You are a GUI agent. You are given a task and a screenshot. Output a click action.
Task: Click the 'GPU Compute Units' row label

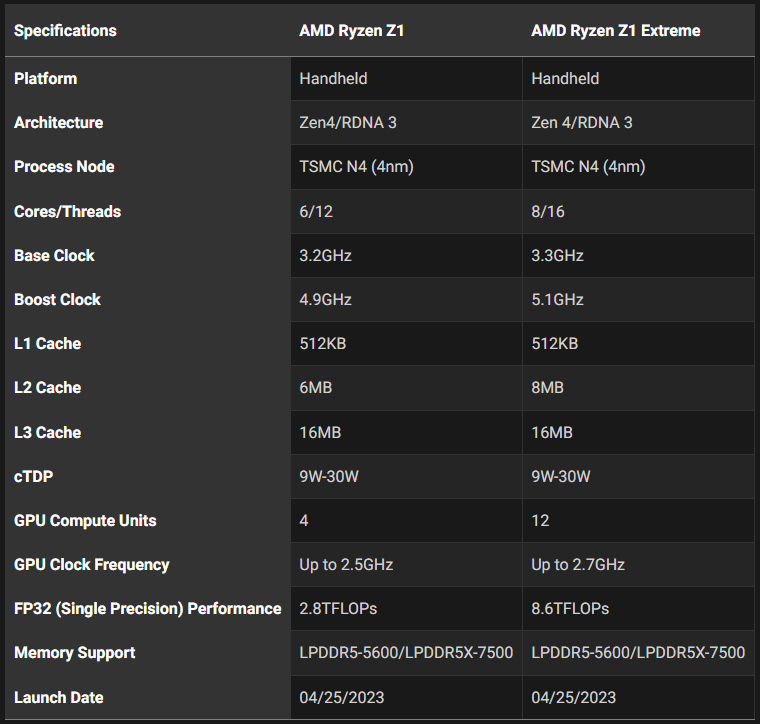coord(85,520)
